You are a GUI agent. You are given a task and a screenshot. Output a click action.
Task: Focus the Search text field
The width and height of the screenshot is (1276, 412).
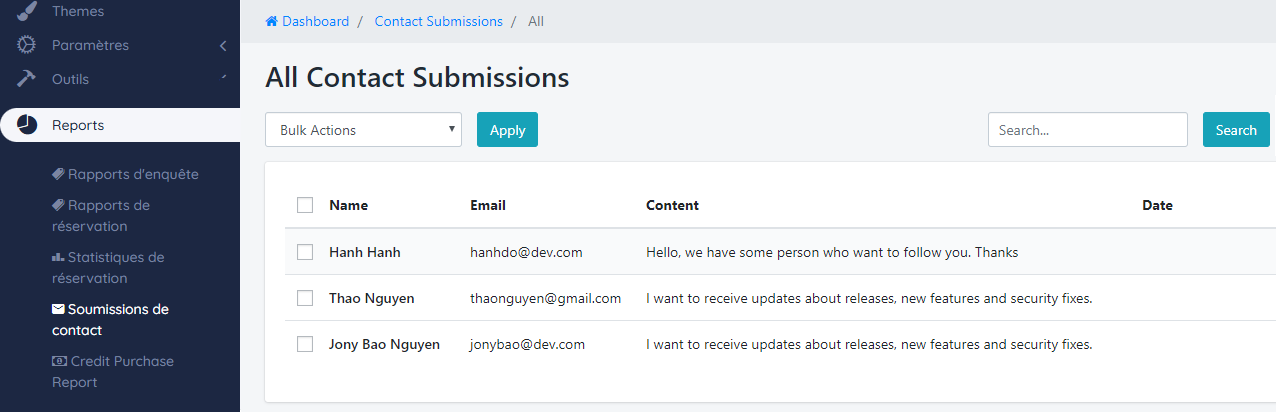[1087, 130]
